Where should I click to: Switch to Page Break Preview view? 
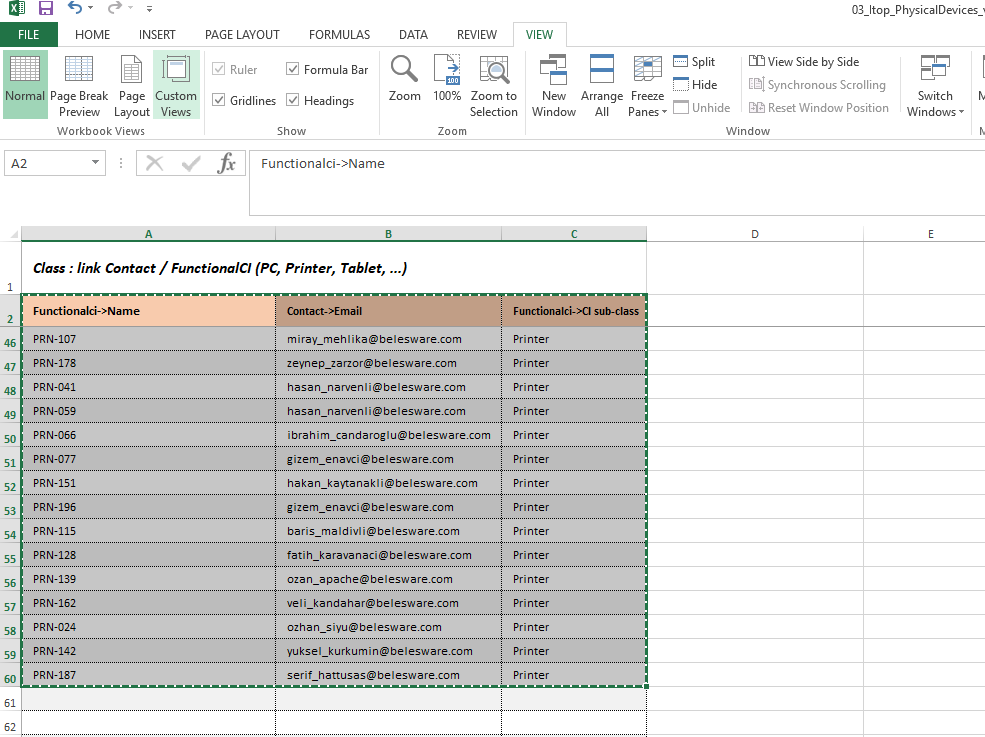click(79, 85)
